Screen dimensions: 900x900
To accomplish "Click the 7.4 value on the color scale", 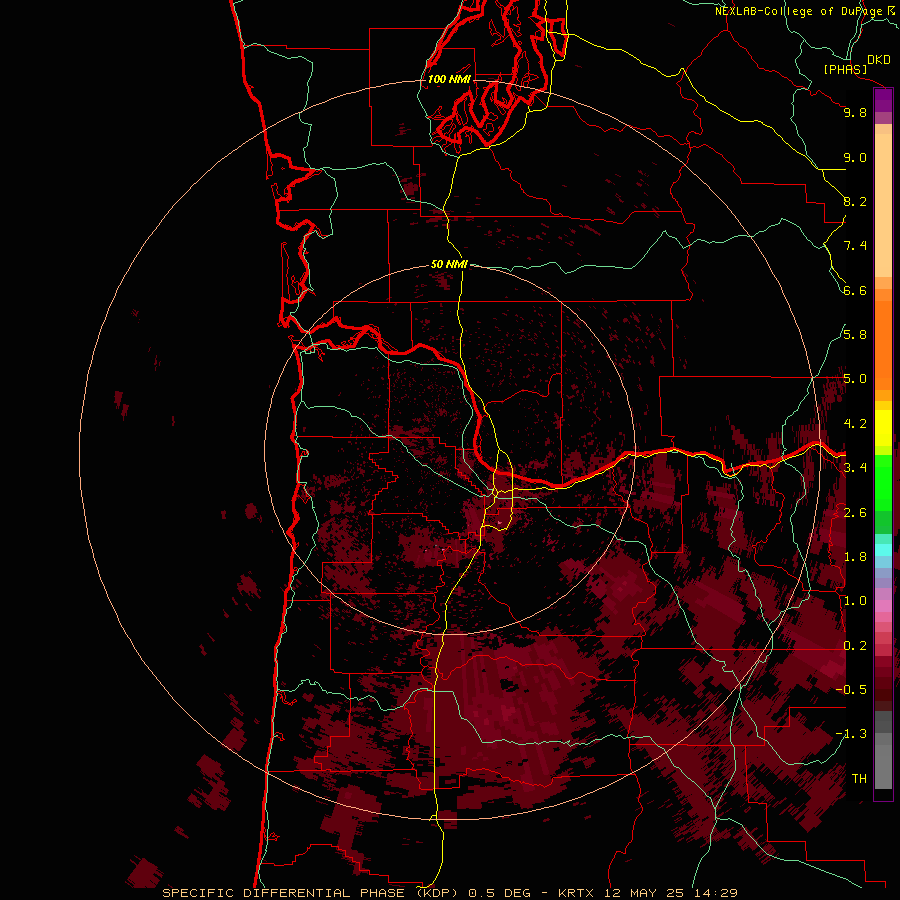I will [855, 246].
